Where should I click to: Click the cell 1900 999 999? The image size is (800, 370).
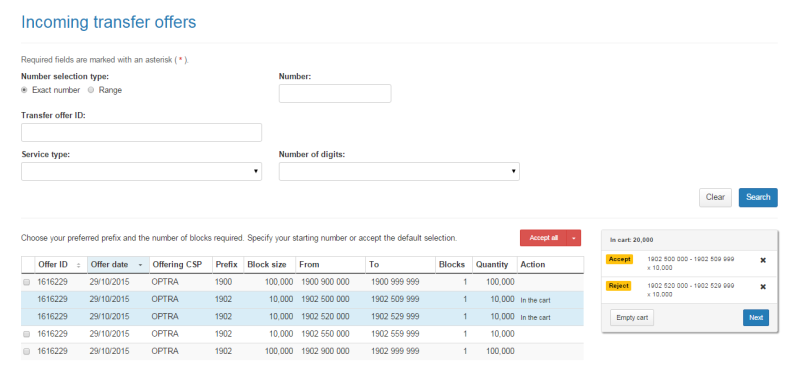coord(395,282)
